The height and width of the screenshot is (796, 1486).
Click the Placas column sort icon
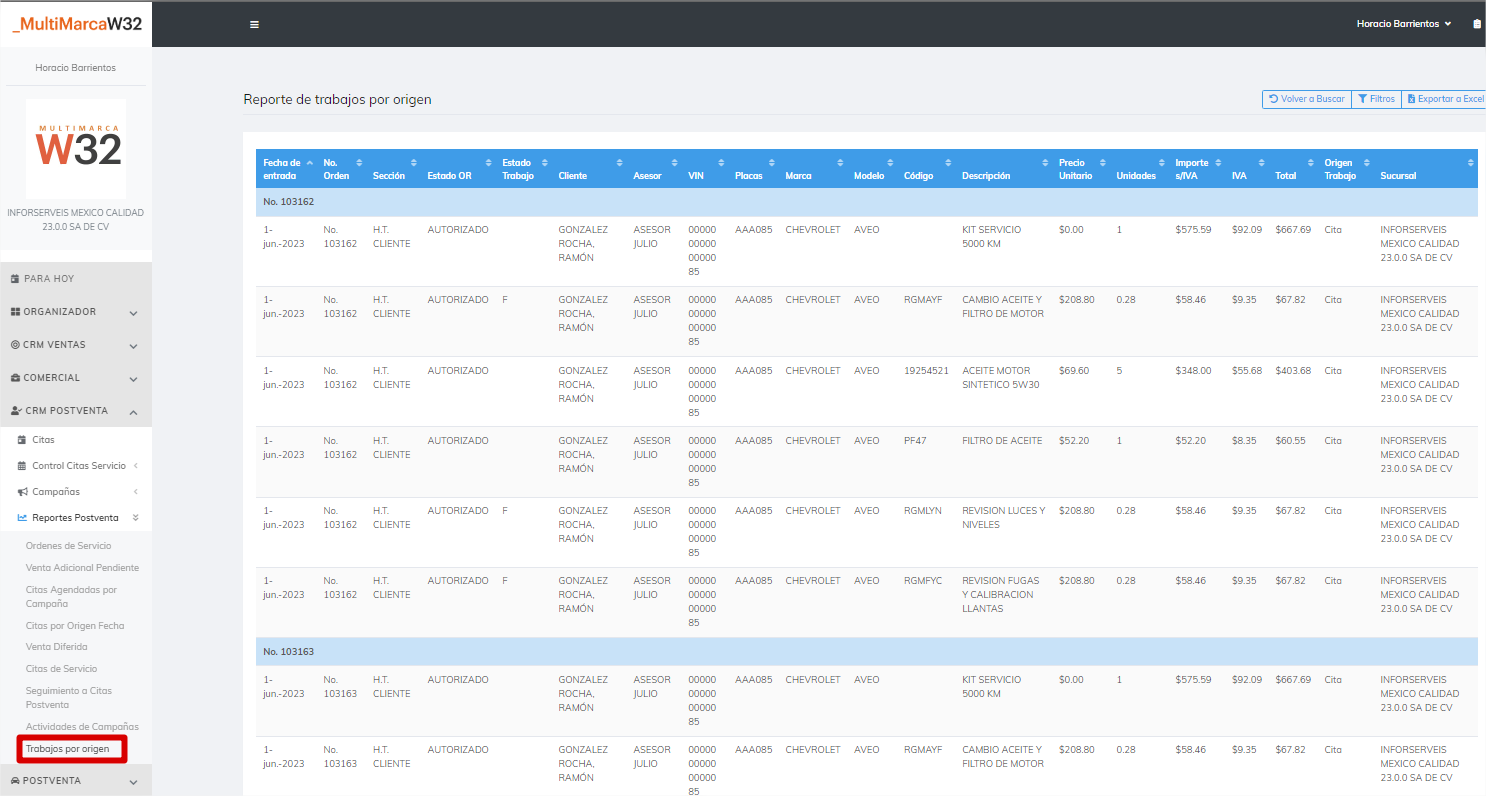(x=772, y=163)
